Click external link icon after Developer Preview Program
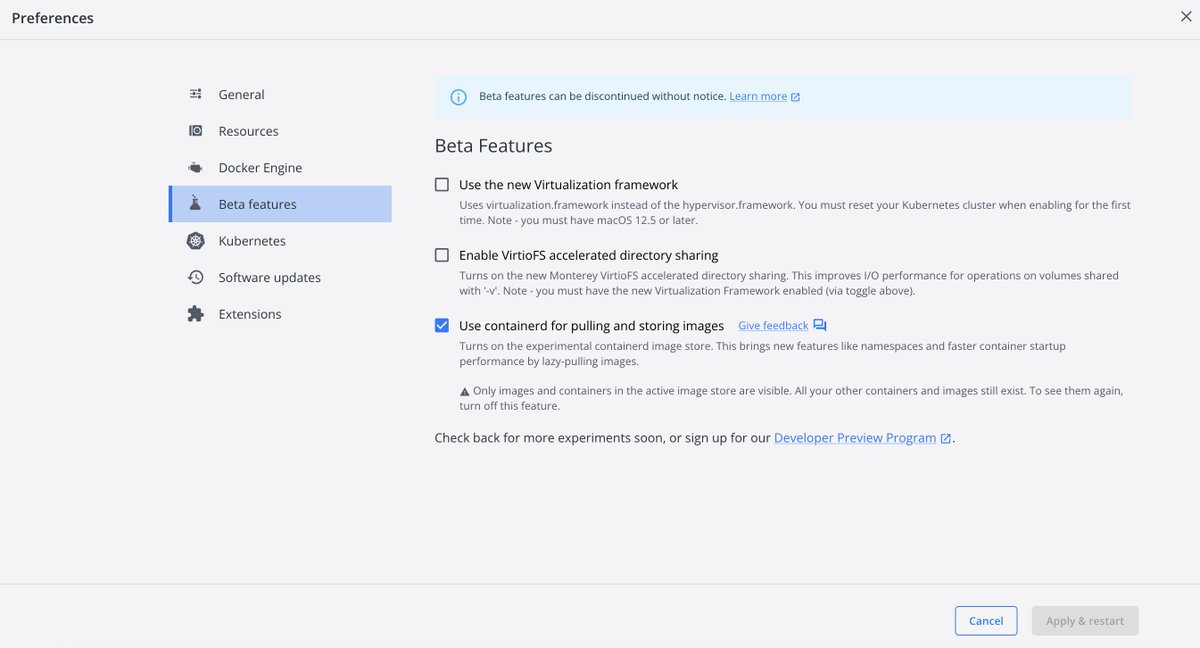Screen dimensions: 1200x648 point(946,438)
